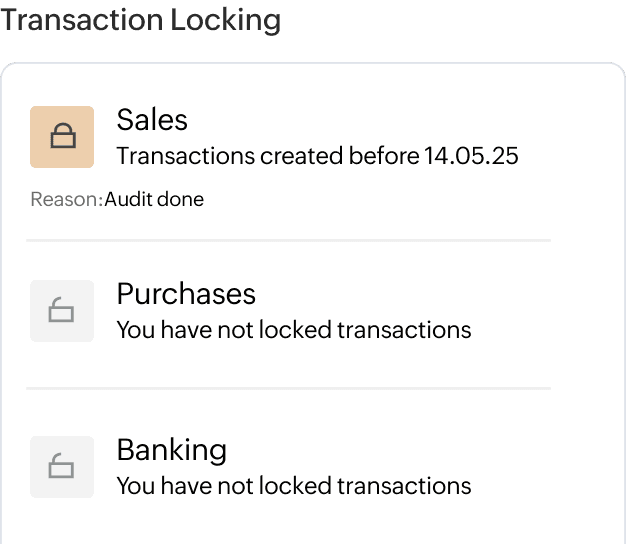Click the date 14.05.25 in Sales row
Image resolution: width=626 pixels, height=544 pixels.
(471, 156)
